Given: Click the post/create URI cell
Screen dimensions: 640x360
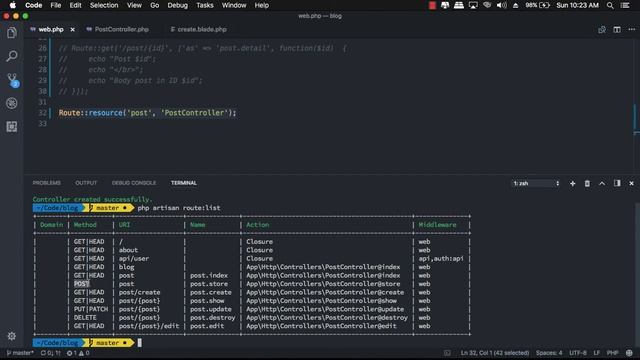Looking at the screenshot, I should click(140, 292).
